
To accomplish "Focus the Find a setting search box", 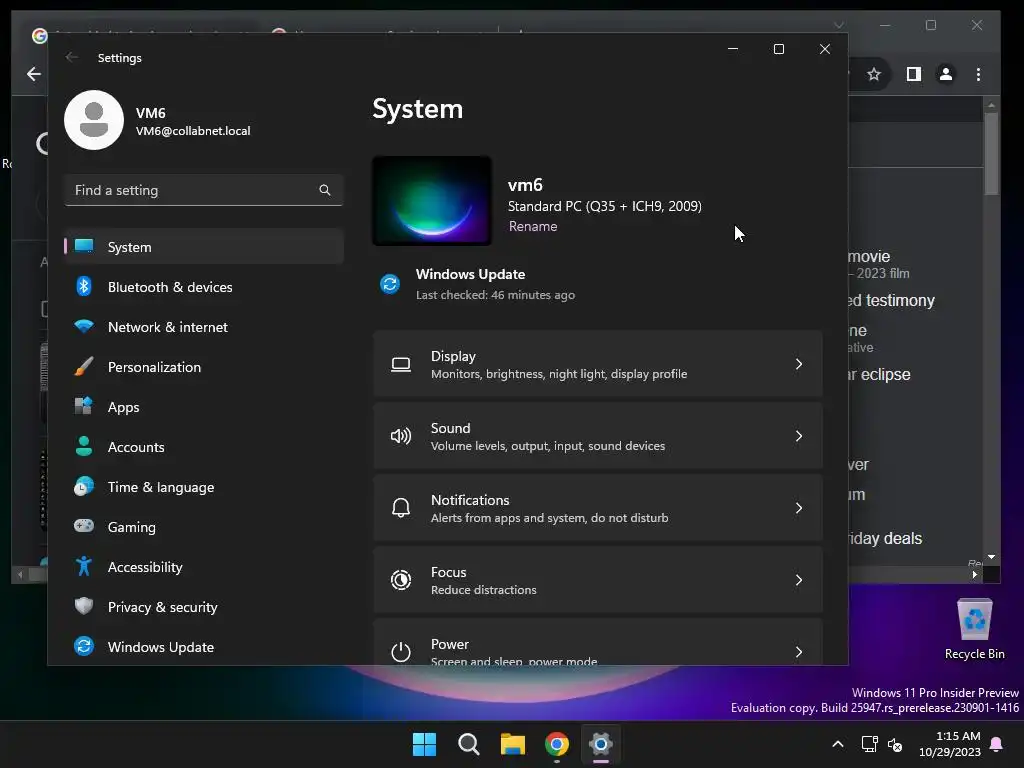I will pyautogui.click(x=204, y=190).
